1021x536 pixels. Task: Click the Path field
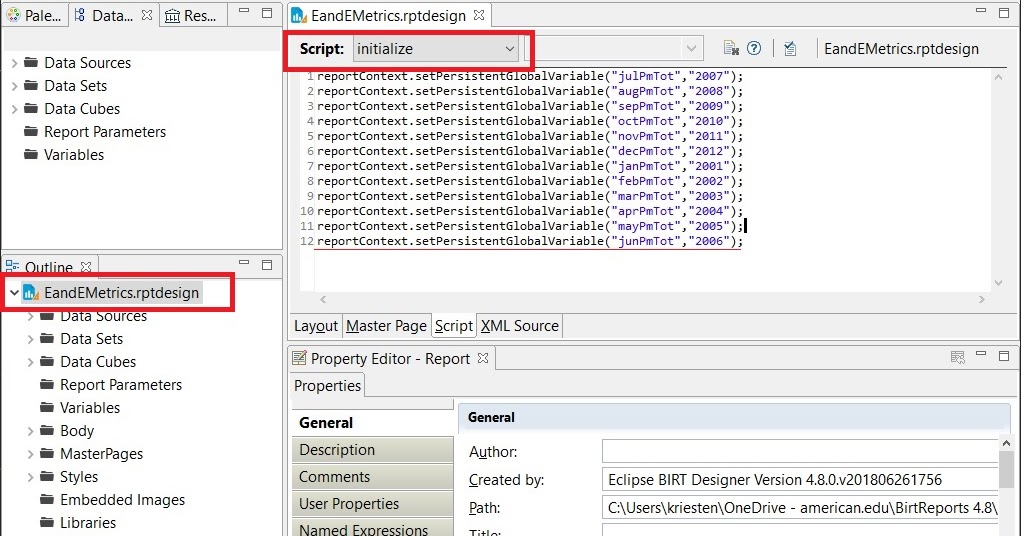point(800,508)
